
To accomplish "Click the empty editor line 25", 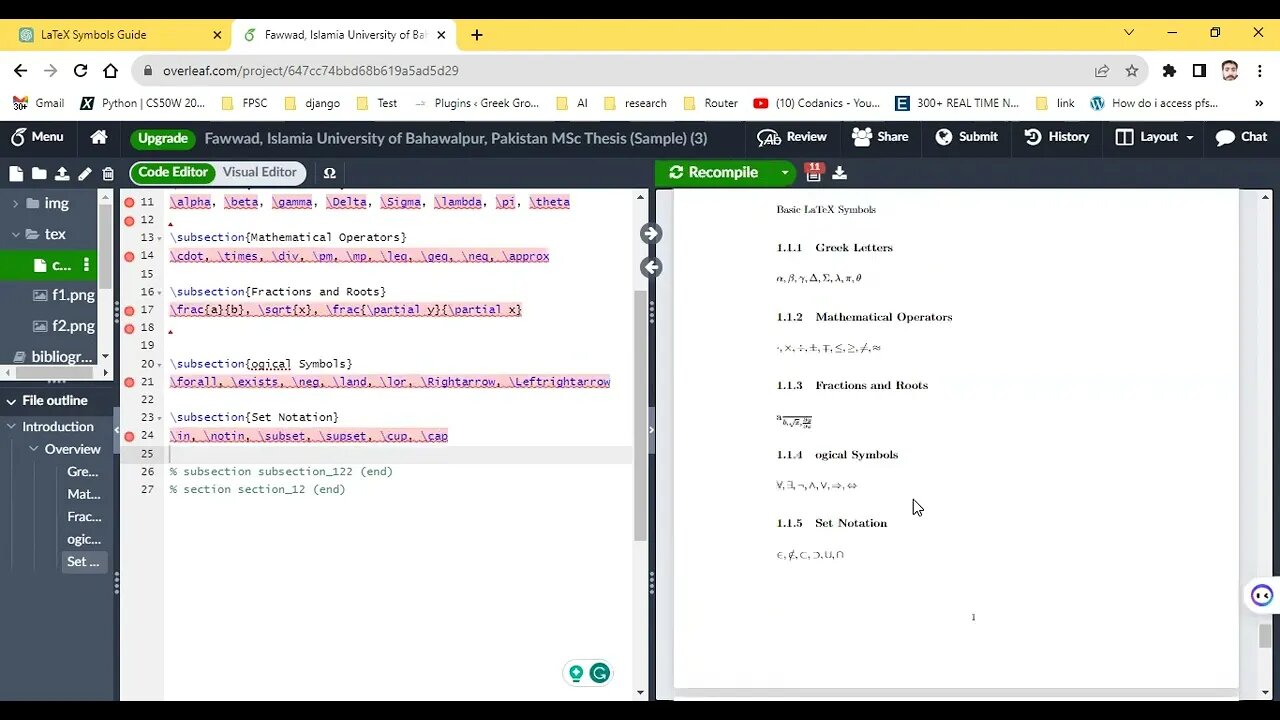I will 400,454.
